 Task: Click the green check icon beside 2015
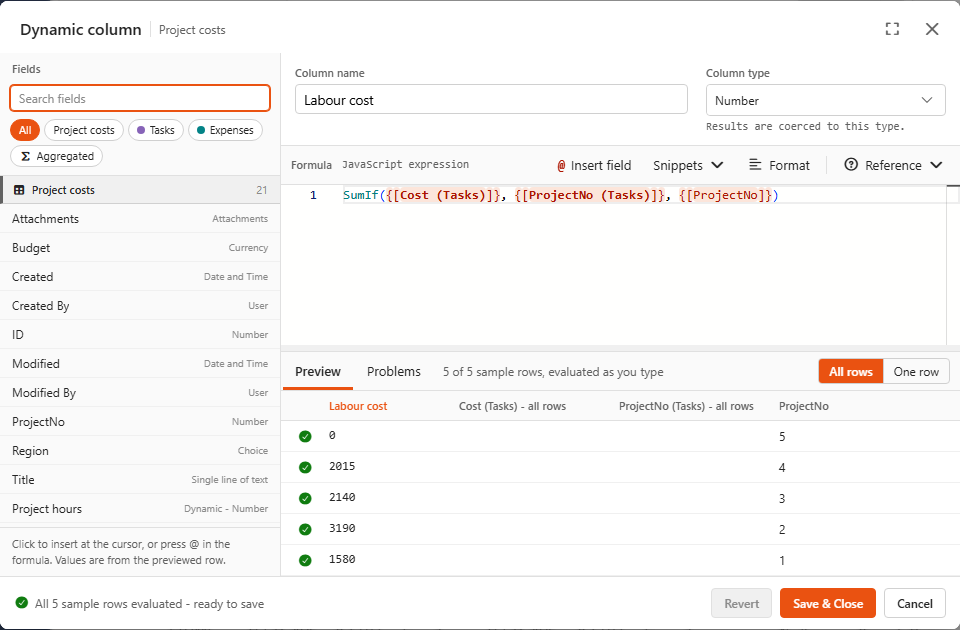(x=305, y=467)
